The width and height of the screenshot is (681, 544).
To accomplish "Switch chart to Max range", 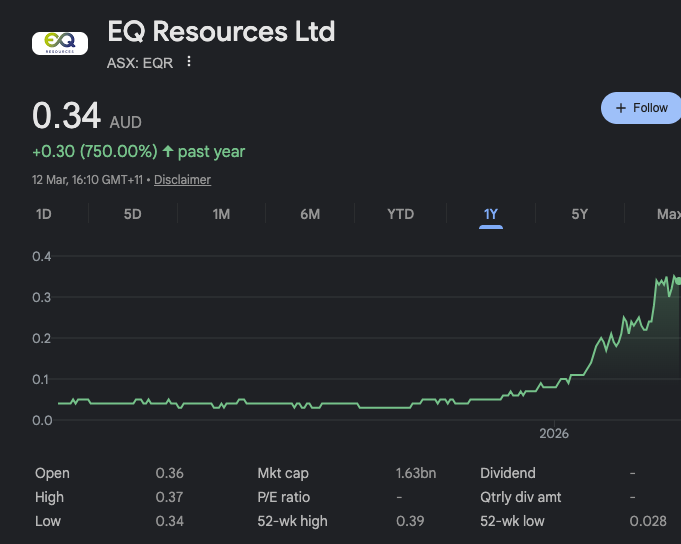I will click(668, 214).
